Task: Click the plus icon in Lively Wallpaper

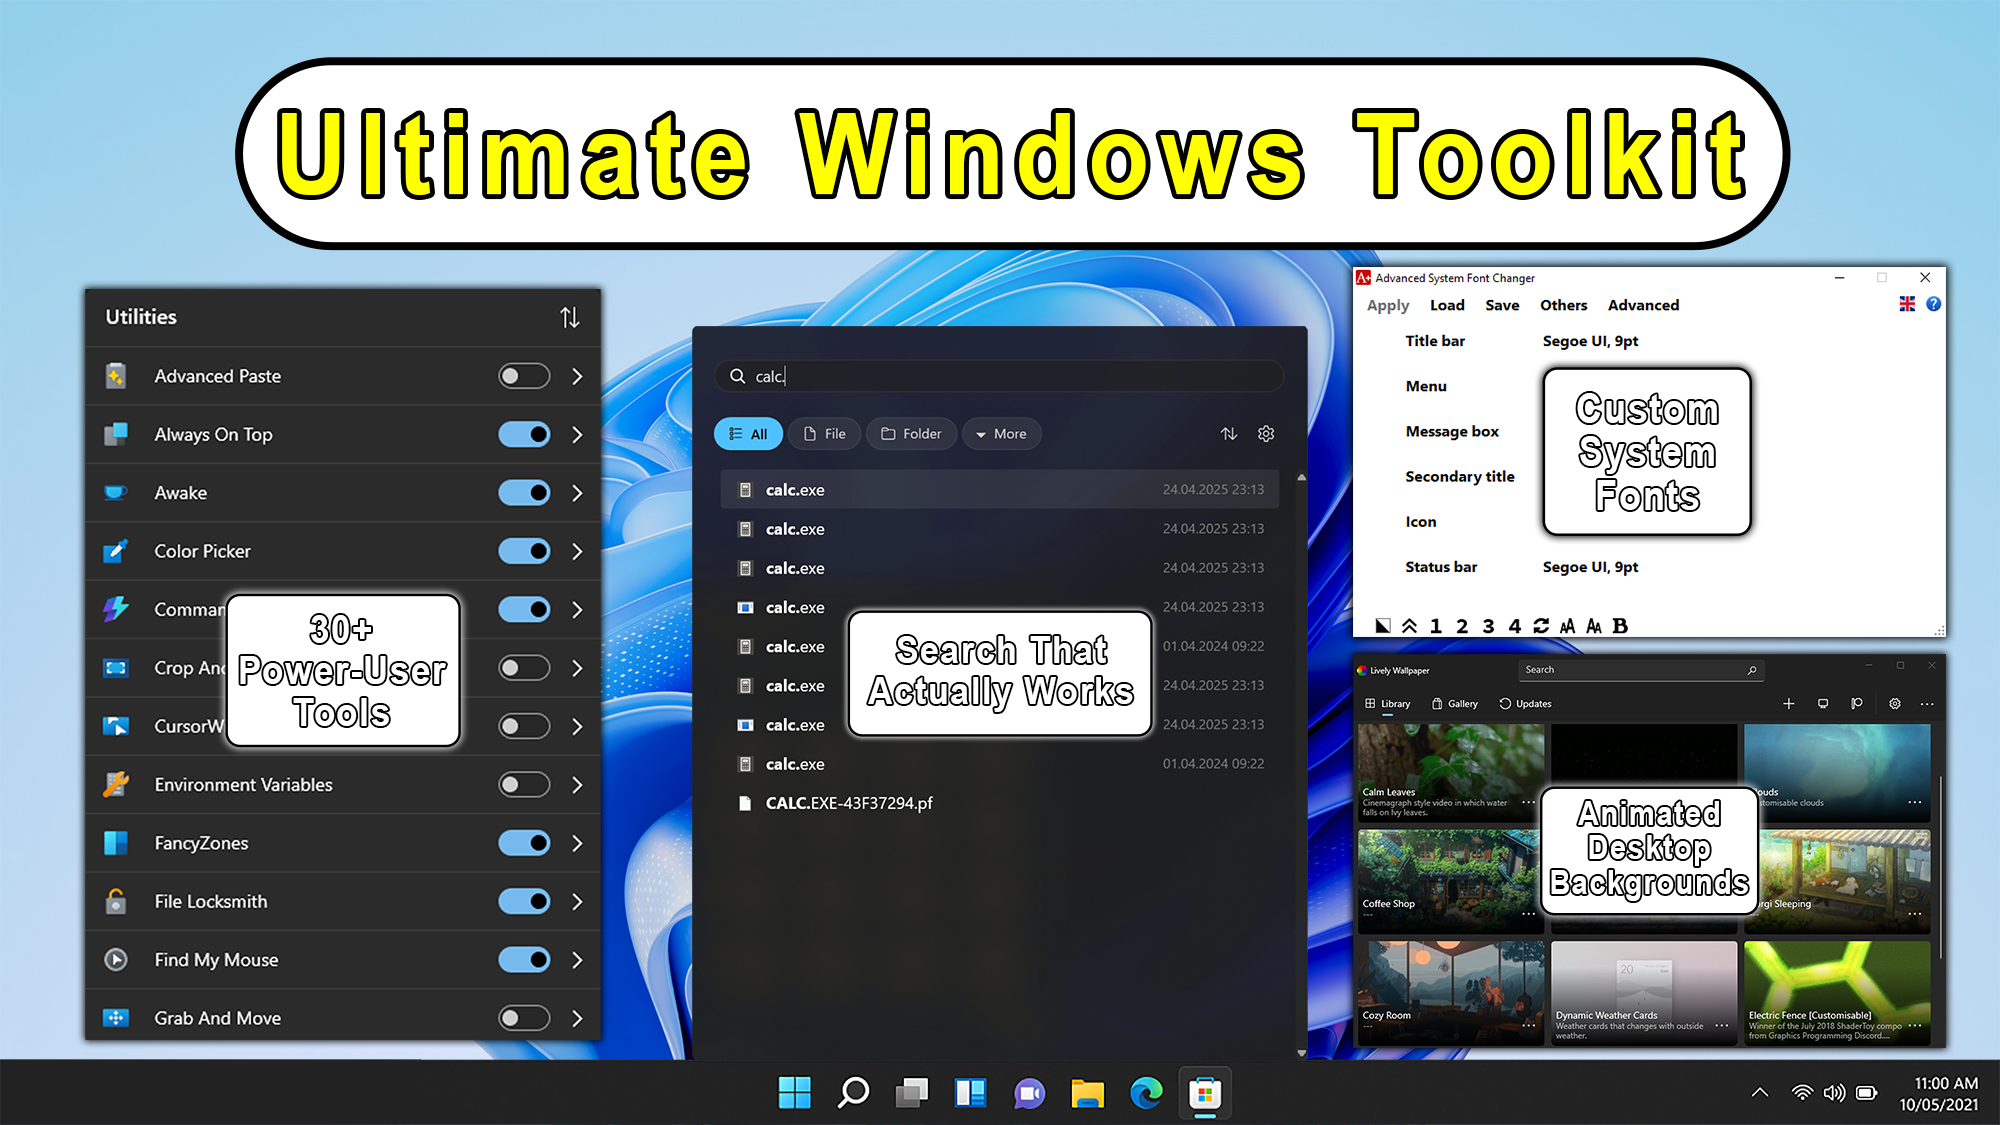Action: pos(1788,704)
